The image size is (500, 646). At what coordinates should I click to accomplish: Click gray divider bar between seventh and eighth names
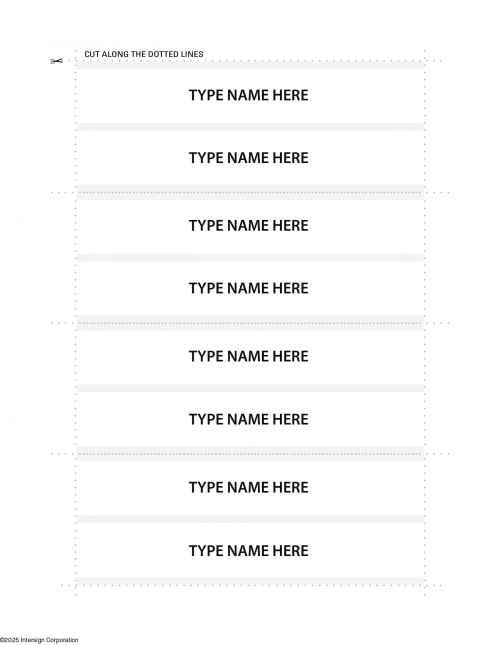250,519
